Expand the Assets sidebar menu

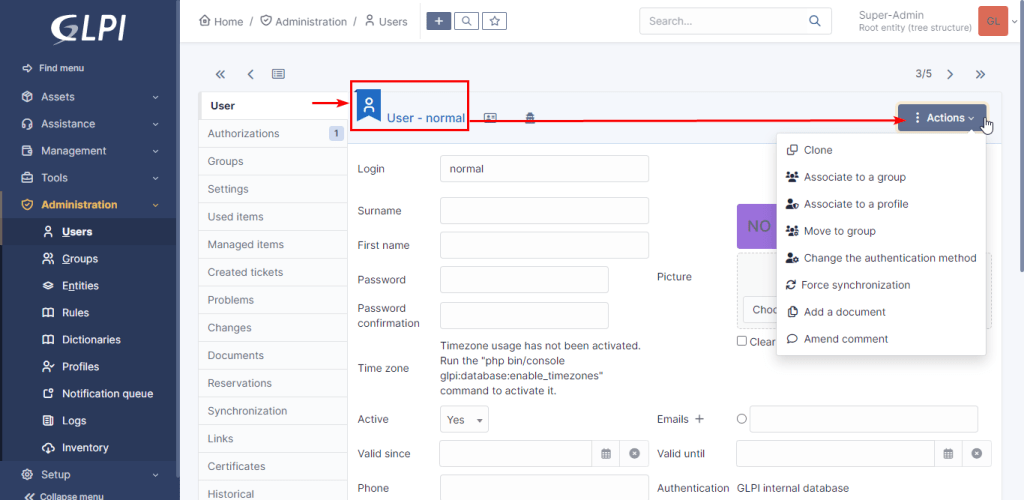89,97
